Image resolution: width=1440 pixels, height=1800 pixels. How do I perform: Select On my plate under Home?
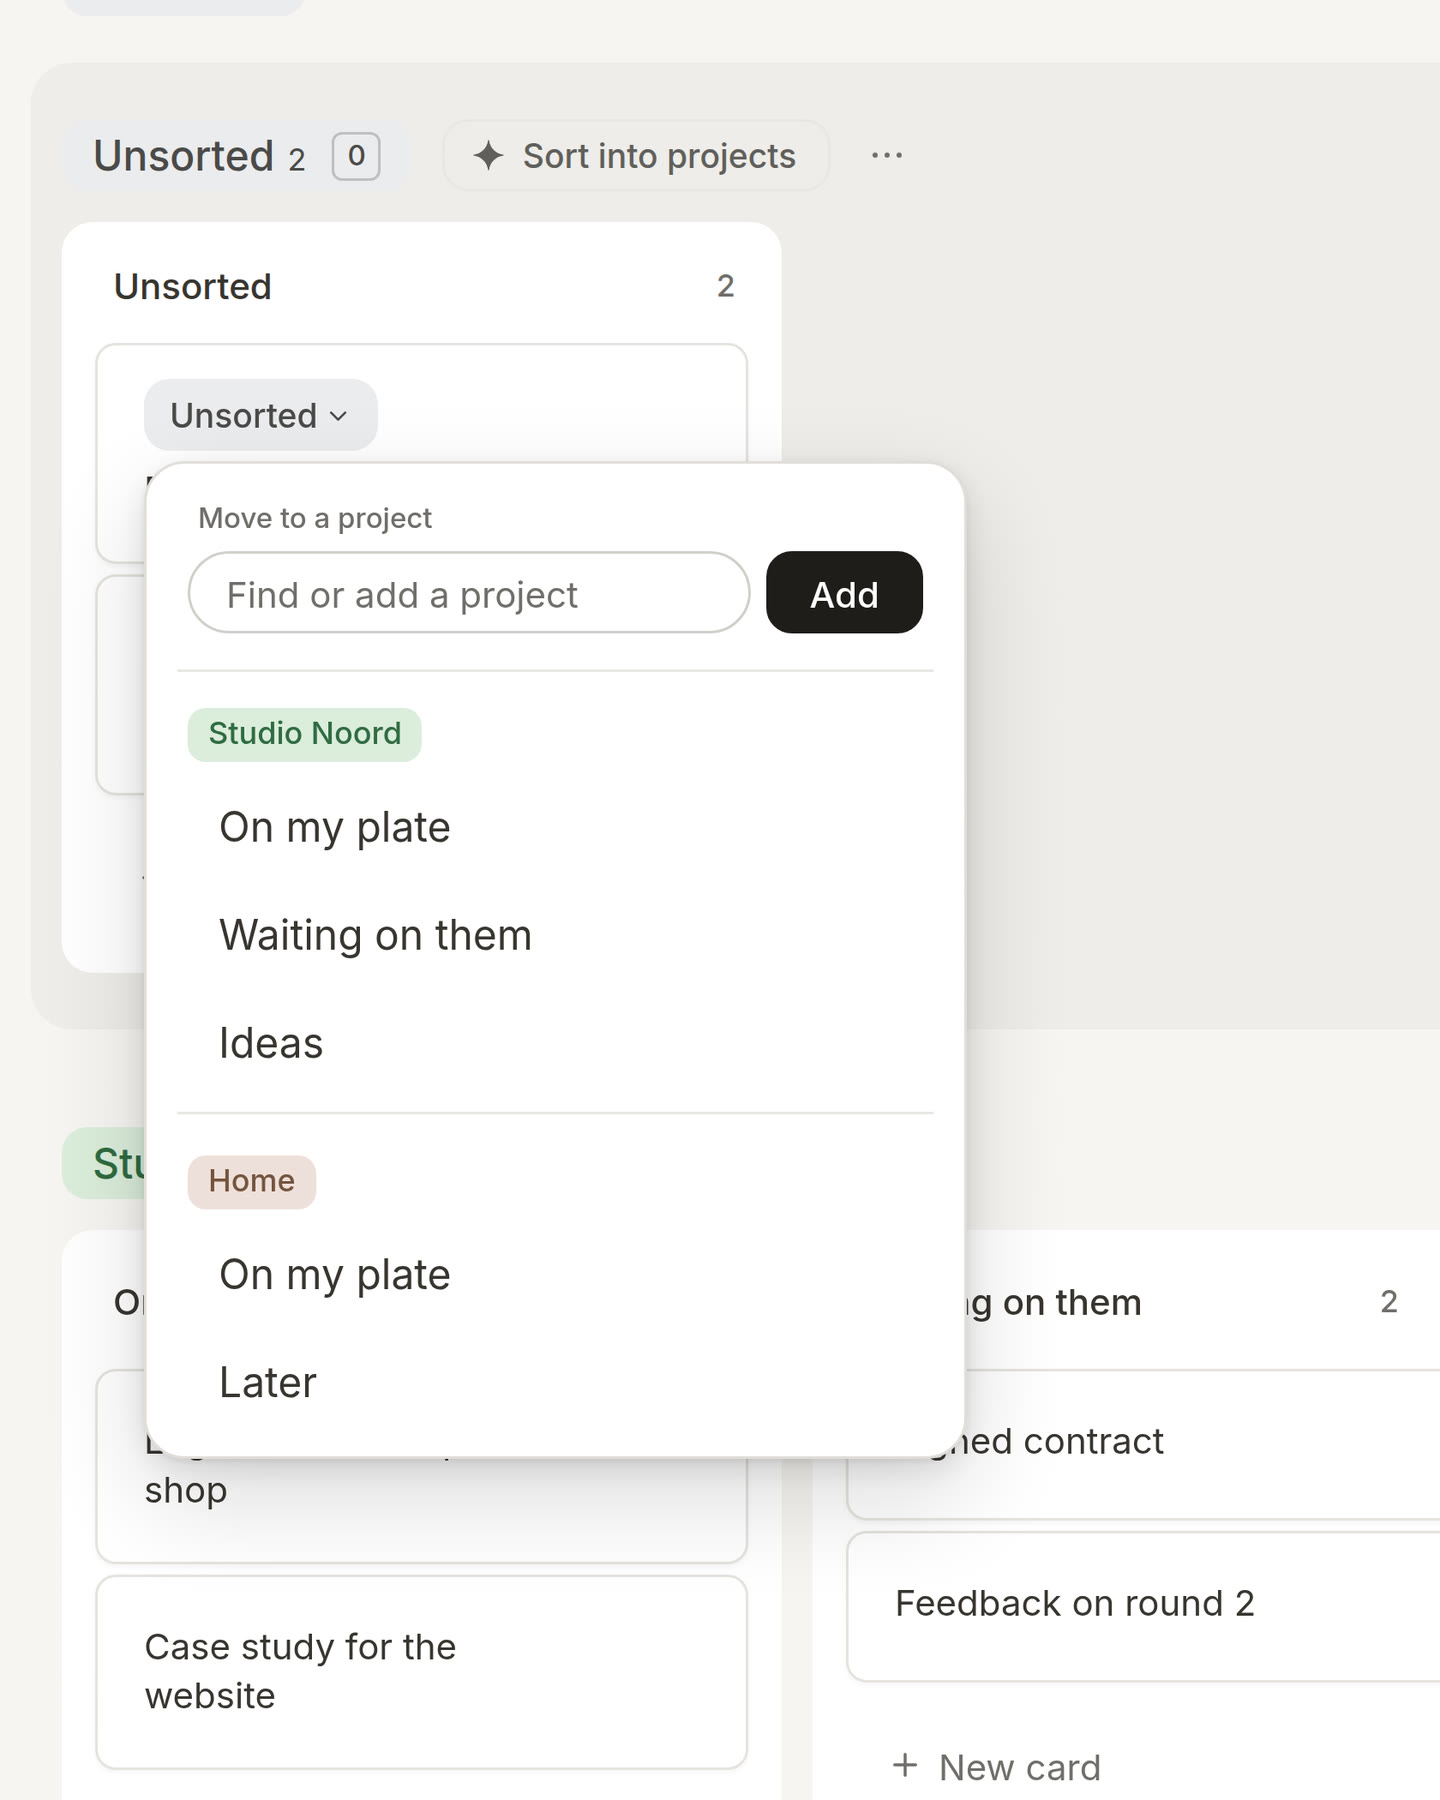pyautogui.click(x=555, y=1275)
